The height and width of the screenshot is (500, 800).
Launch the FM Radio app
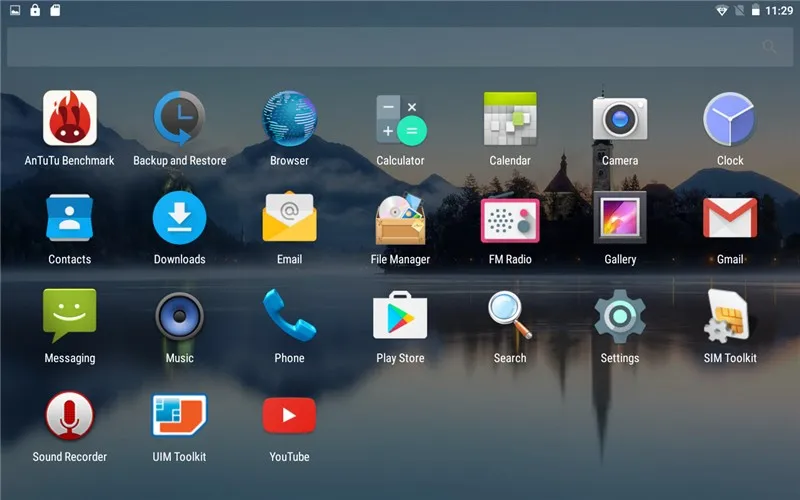coord(510,220)
